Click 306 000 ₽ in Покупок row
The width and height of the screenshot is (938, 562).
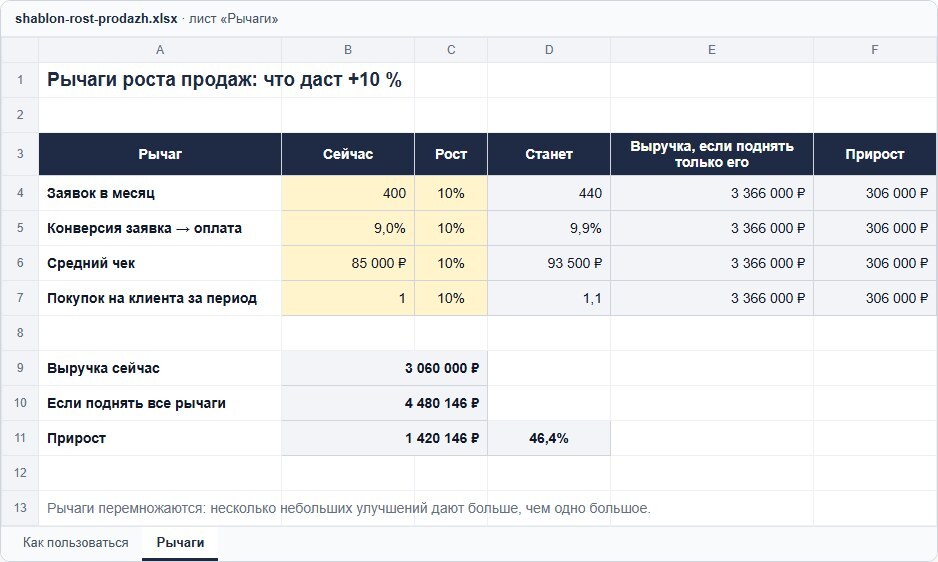coord(875,298)
